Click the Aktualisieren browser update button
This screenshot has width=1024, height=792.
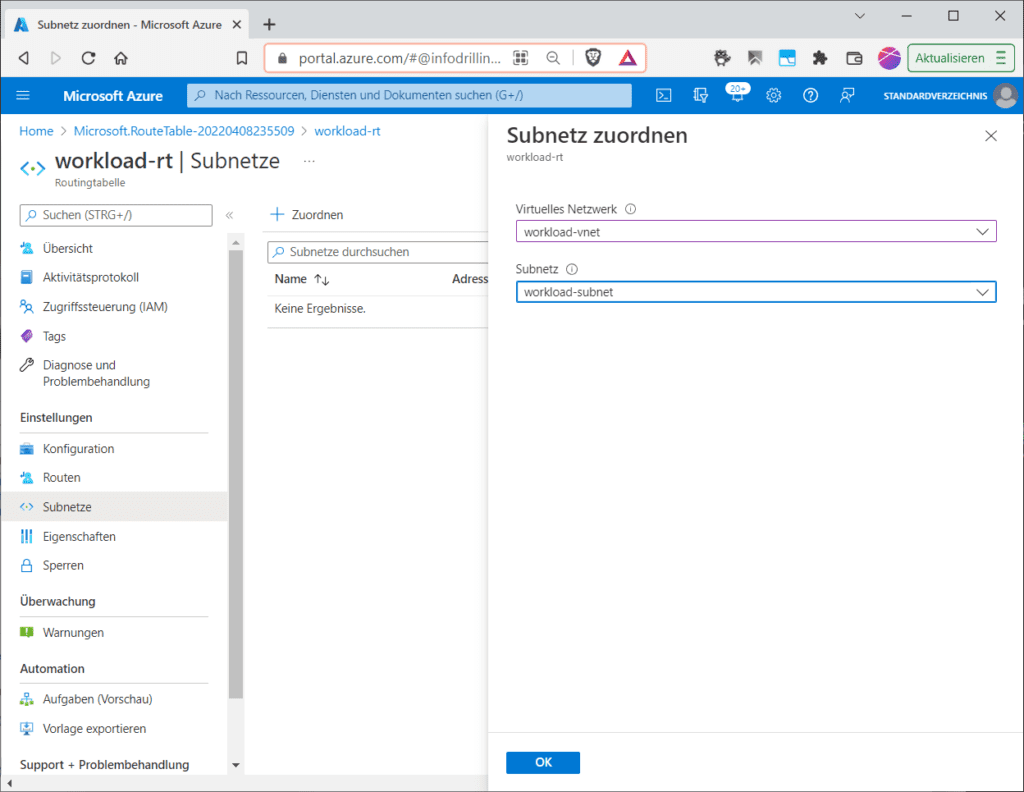(x=961, y=58)
